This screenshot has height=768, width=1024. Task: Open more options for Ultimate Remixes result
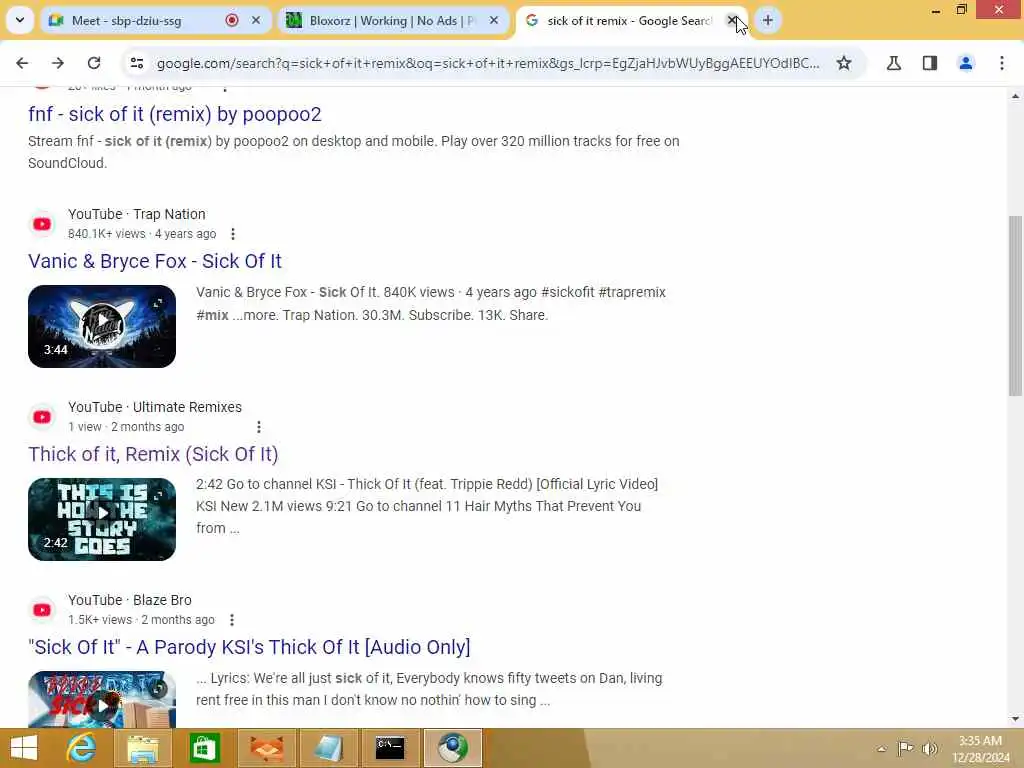pos(259,427)
